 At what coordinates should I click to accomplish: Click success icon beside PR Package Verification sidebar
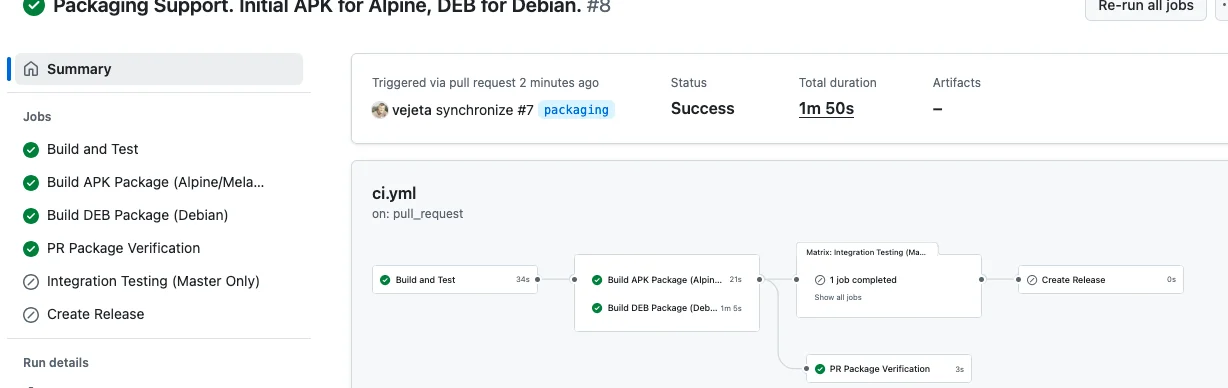pos(31,248)
